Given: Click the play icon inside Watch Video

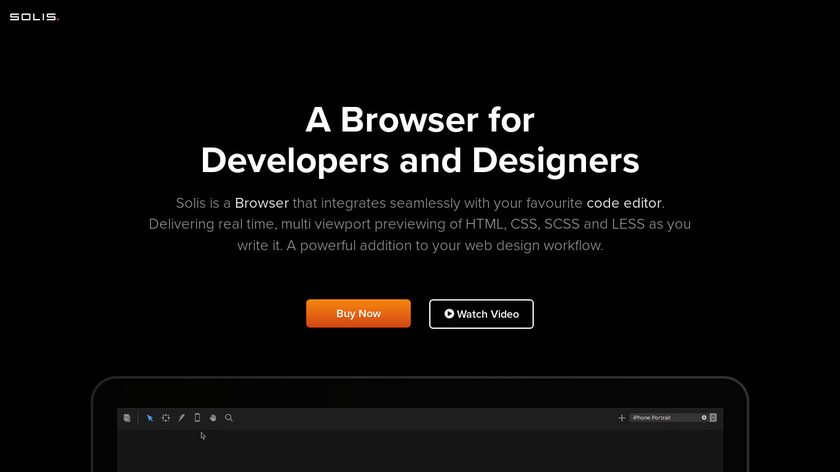Looking at the screenshot, I should point(449,314).
